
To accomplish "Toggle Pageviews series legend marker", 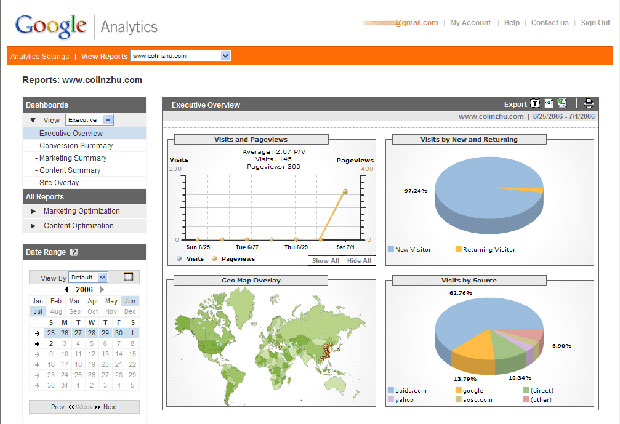I will pos(215,259).
